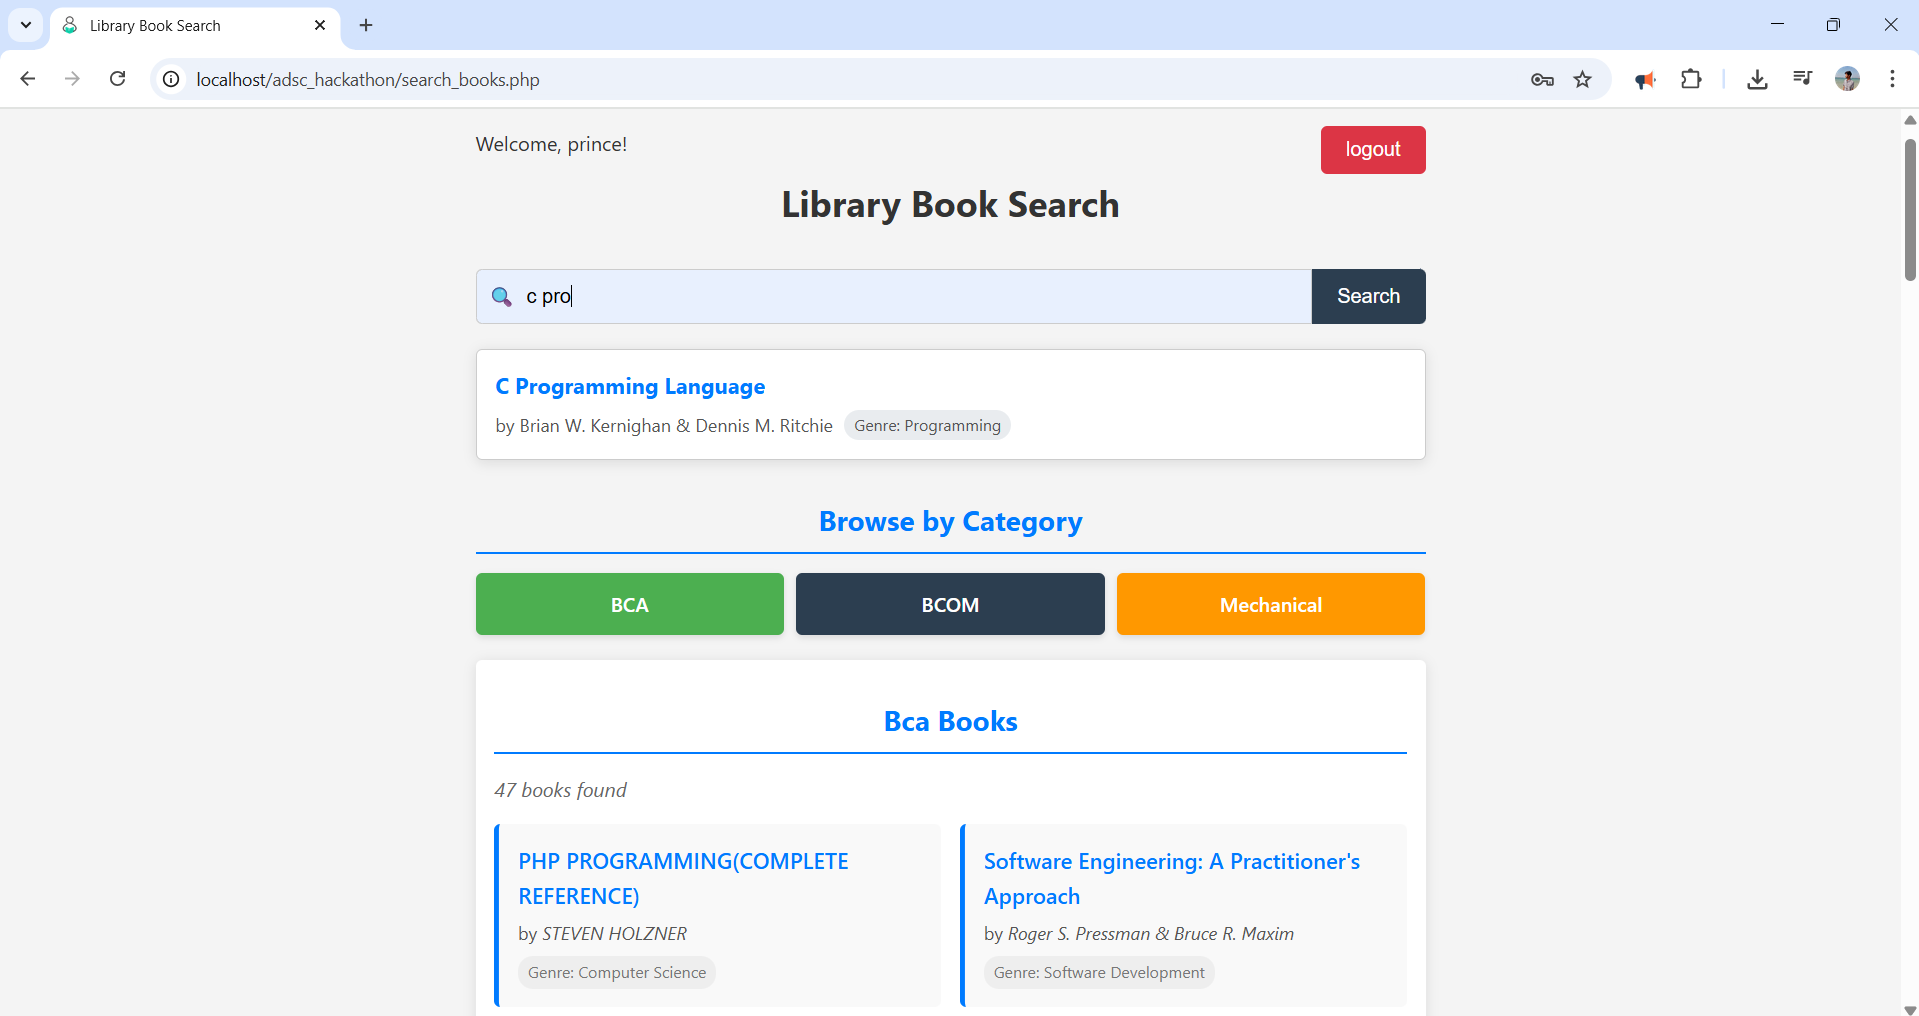This screenshot has width=1919, height=1016.
Task: Open PHP PROGRAMMING(COMPLETE REFERENCE) book
Action: click(683, 879)
